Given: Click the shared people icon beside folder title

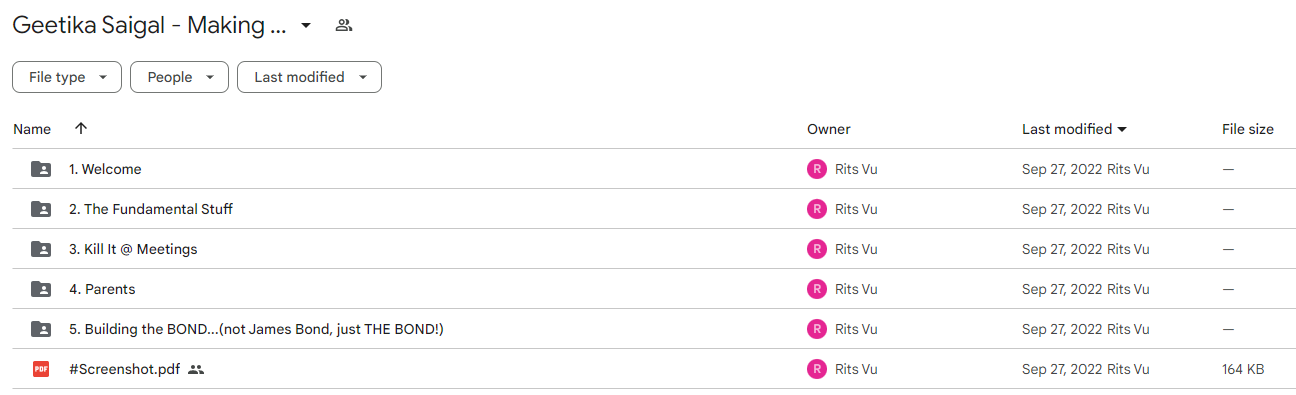Looking at the screenshot, I should coord(344,26).
